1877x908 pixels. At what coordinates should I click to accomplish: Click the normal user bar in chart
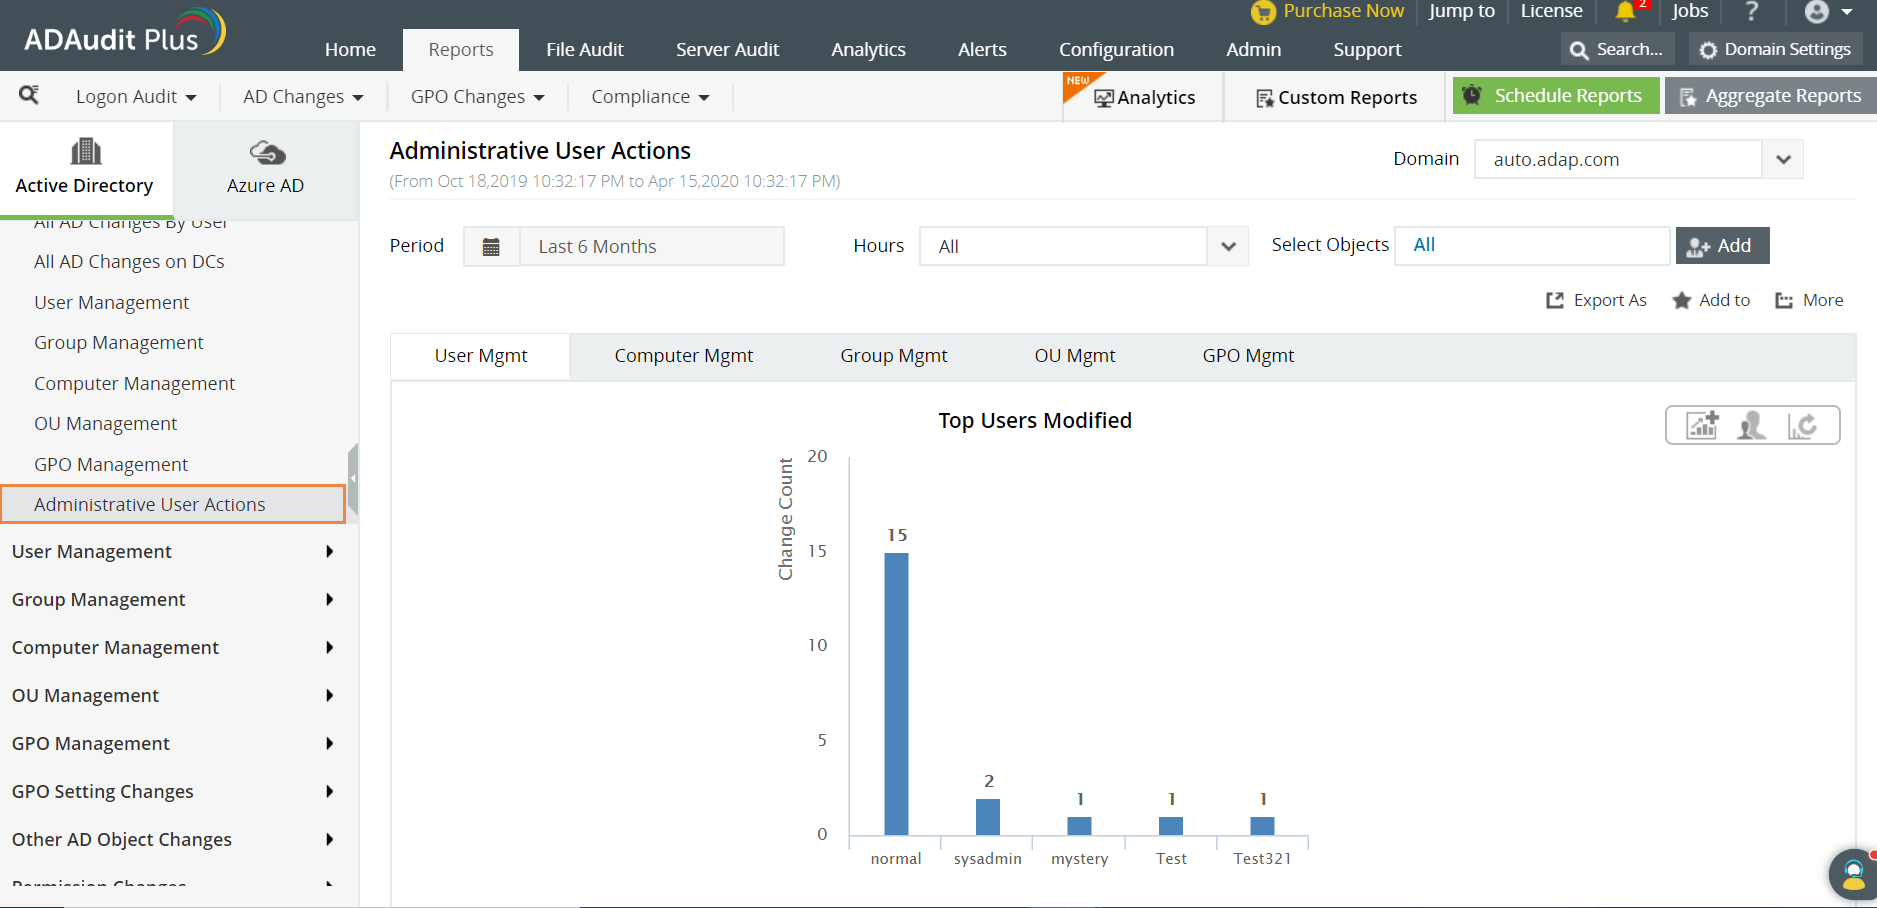(897, 693)
